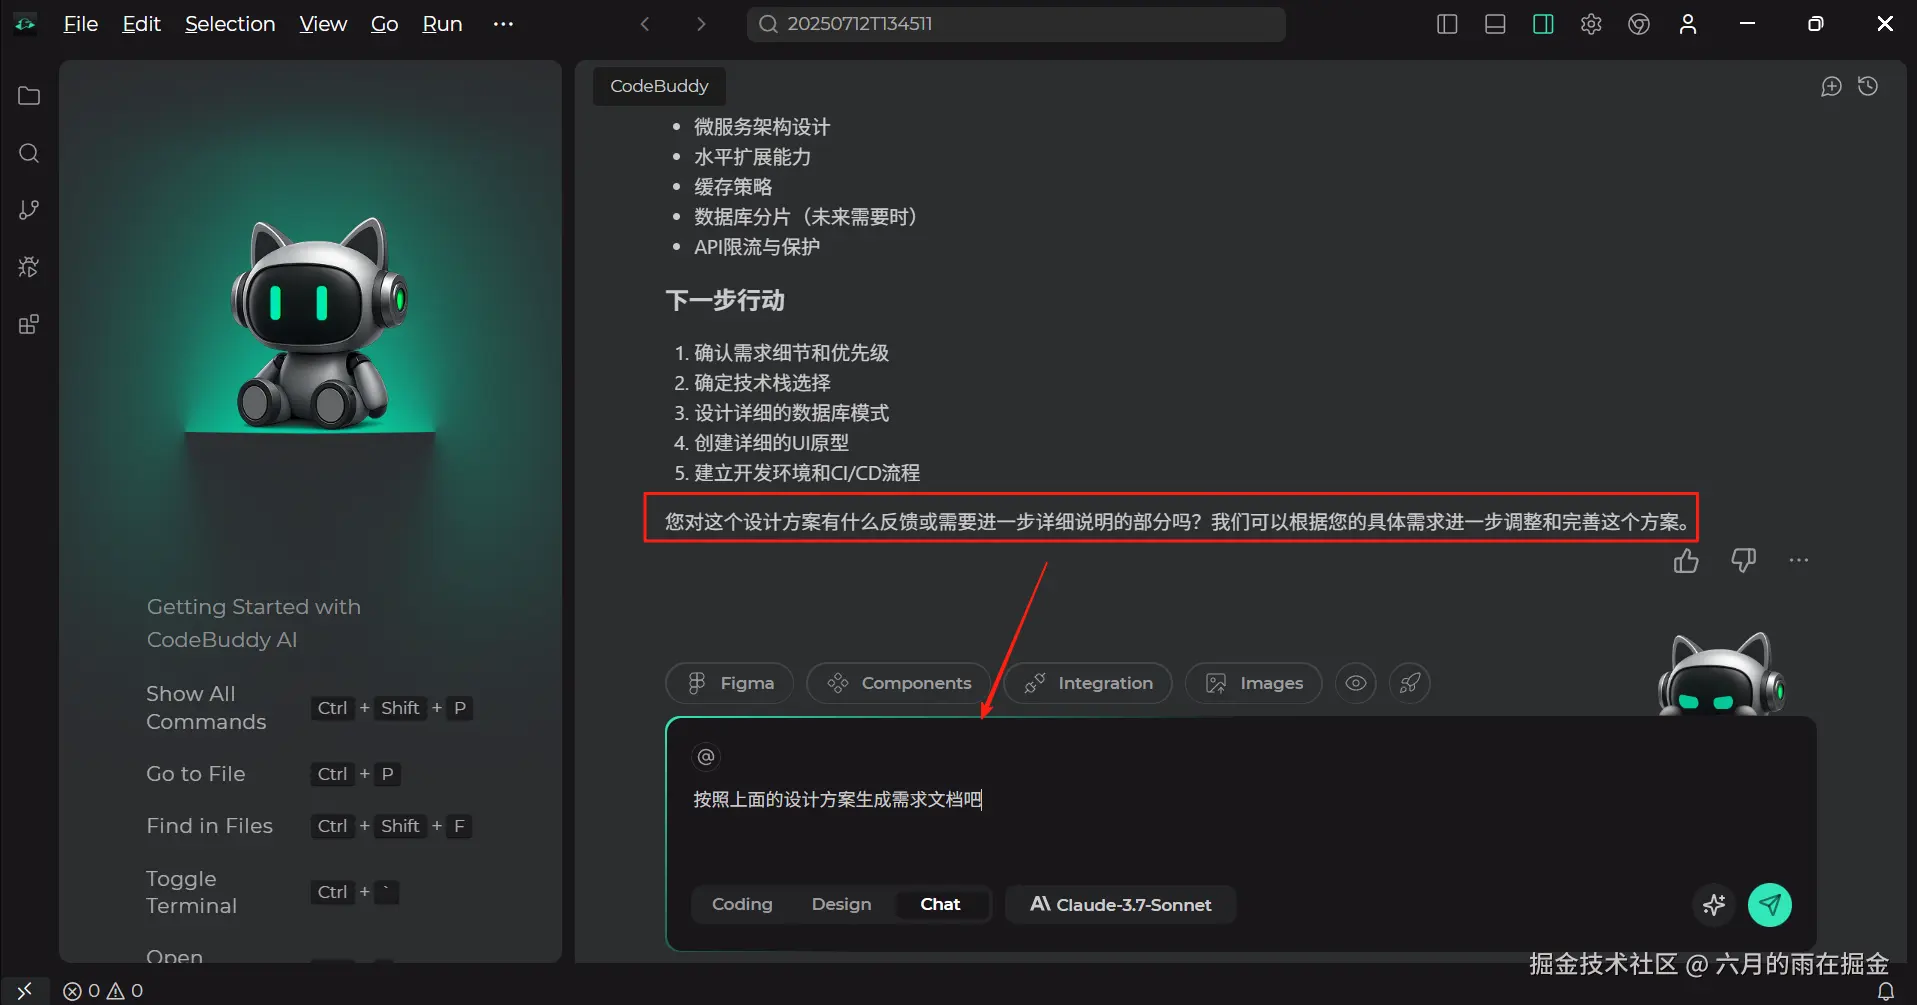The width and height of the screenshot is (1917, 1005).
Task: Open the Explorer folder icon in sidebar
Action: click(x=29, y=96)
